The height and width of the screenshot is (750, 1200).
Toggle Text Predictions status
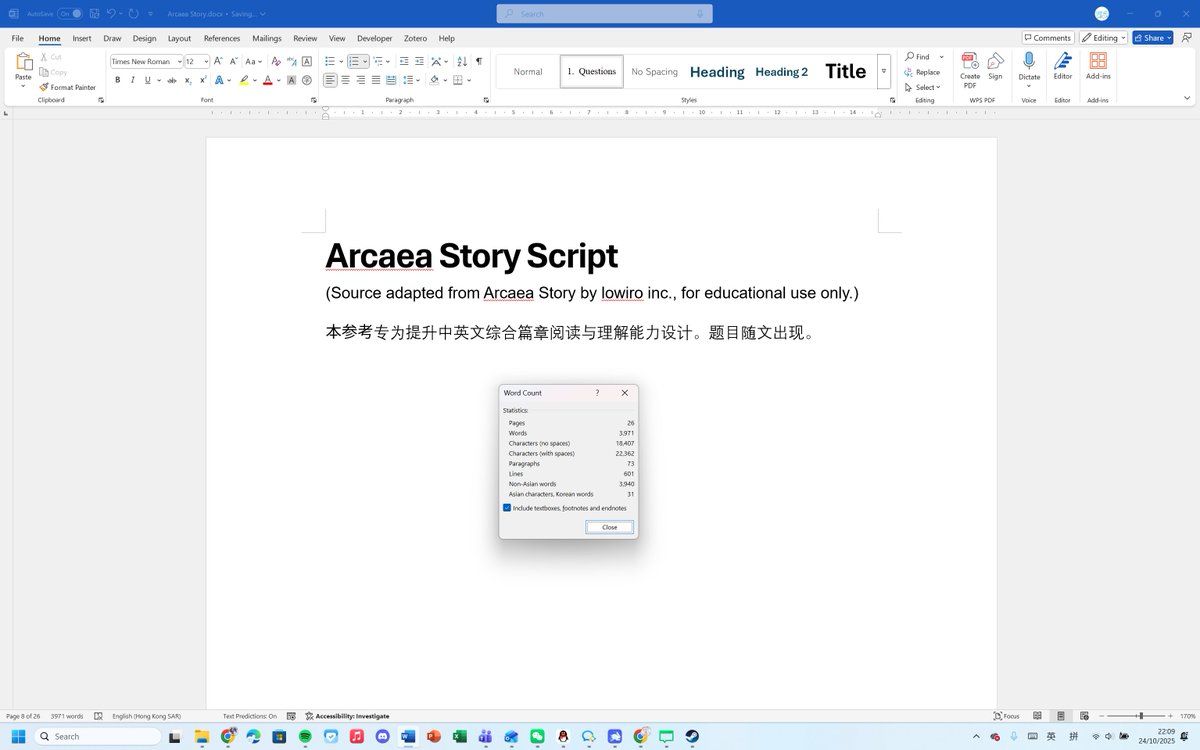(x=249, y=716)
